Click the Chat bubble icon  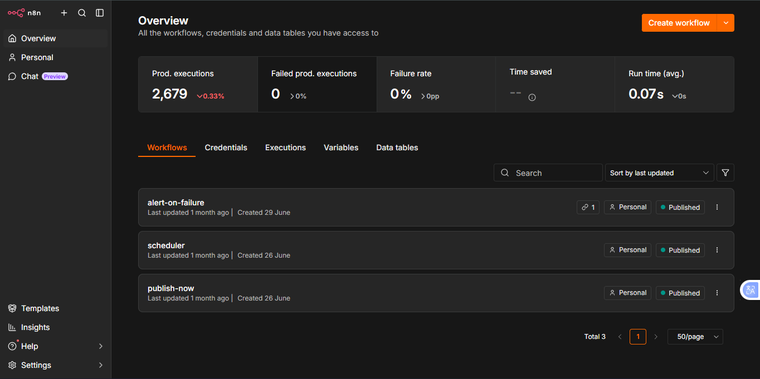pyautogui.click(x=13, y=77)
